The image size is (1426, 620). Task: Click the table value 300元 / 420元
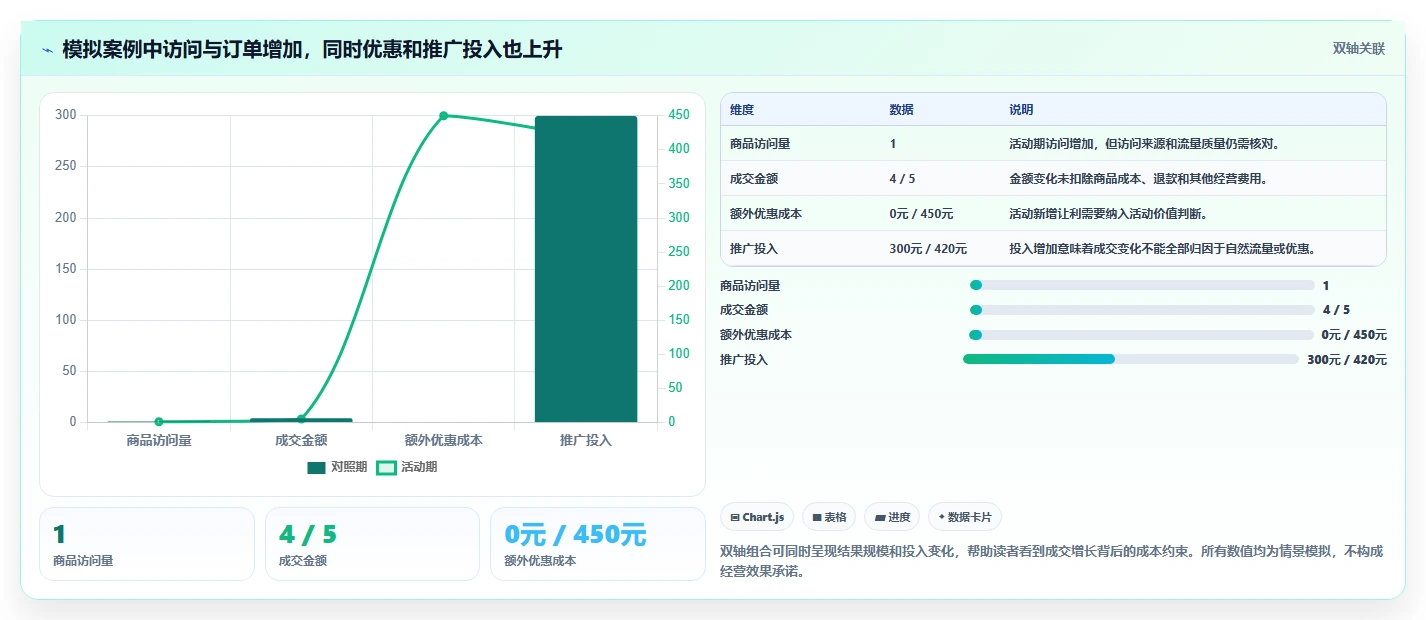click(928, 249)
